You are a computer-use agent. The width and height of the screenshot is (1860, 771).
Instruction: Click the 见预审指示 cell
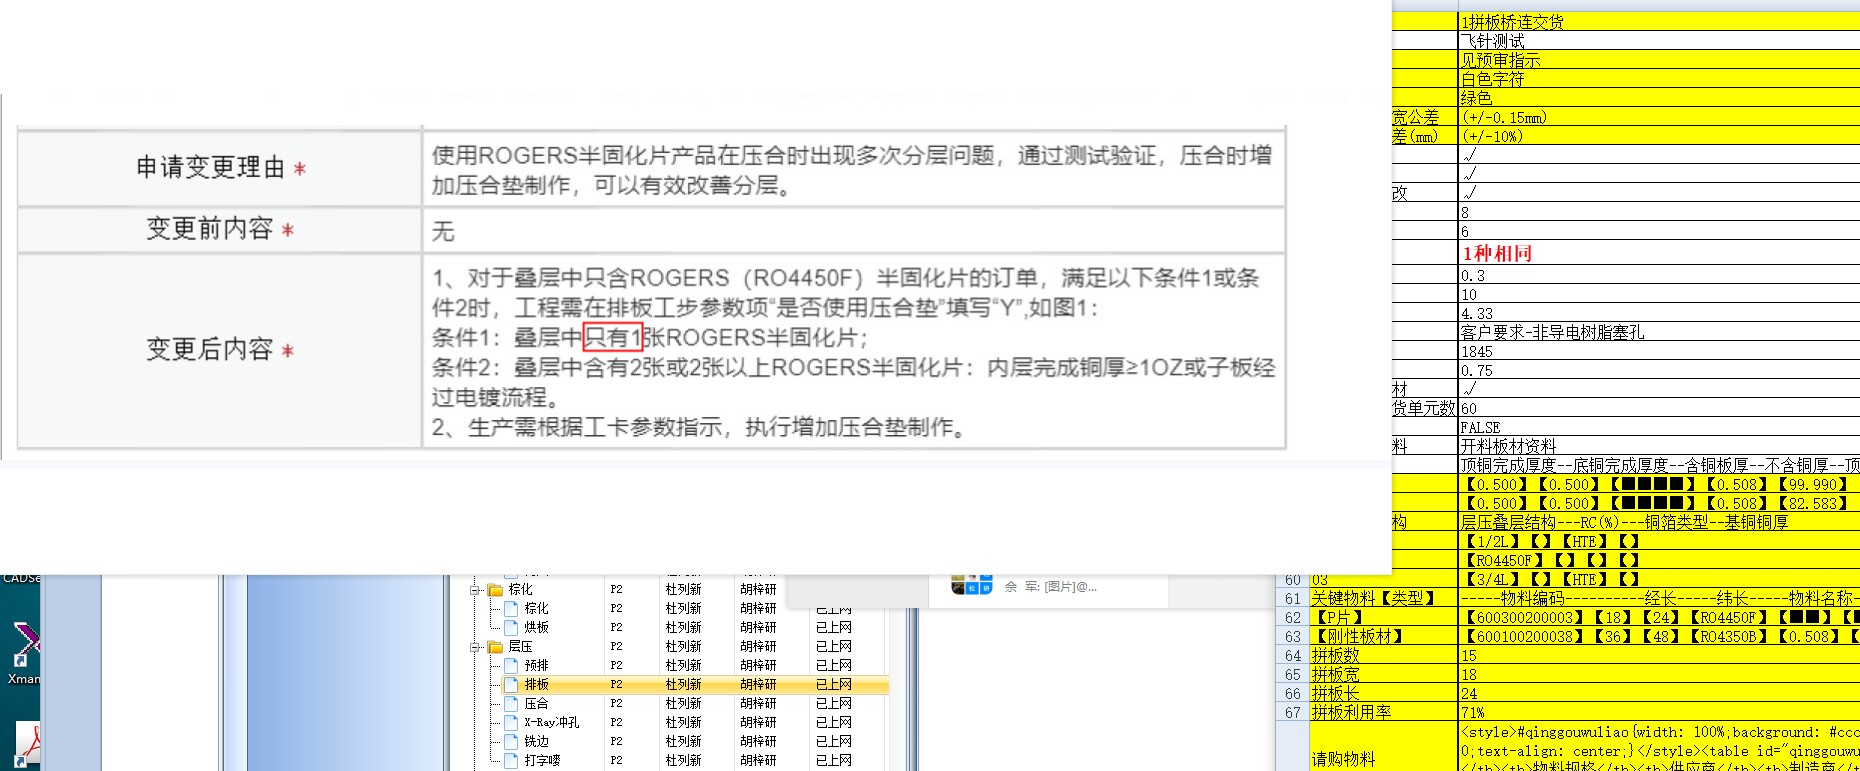click(1659, 60)
